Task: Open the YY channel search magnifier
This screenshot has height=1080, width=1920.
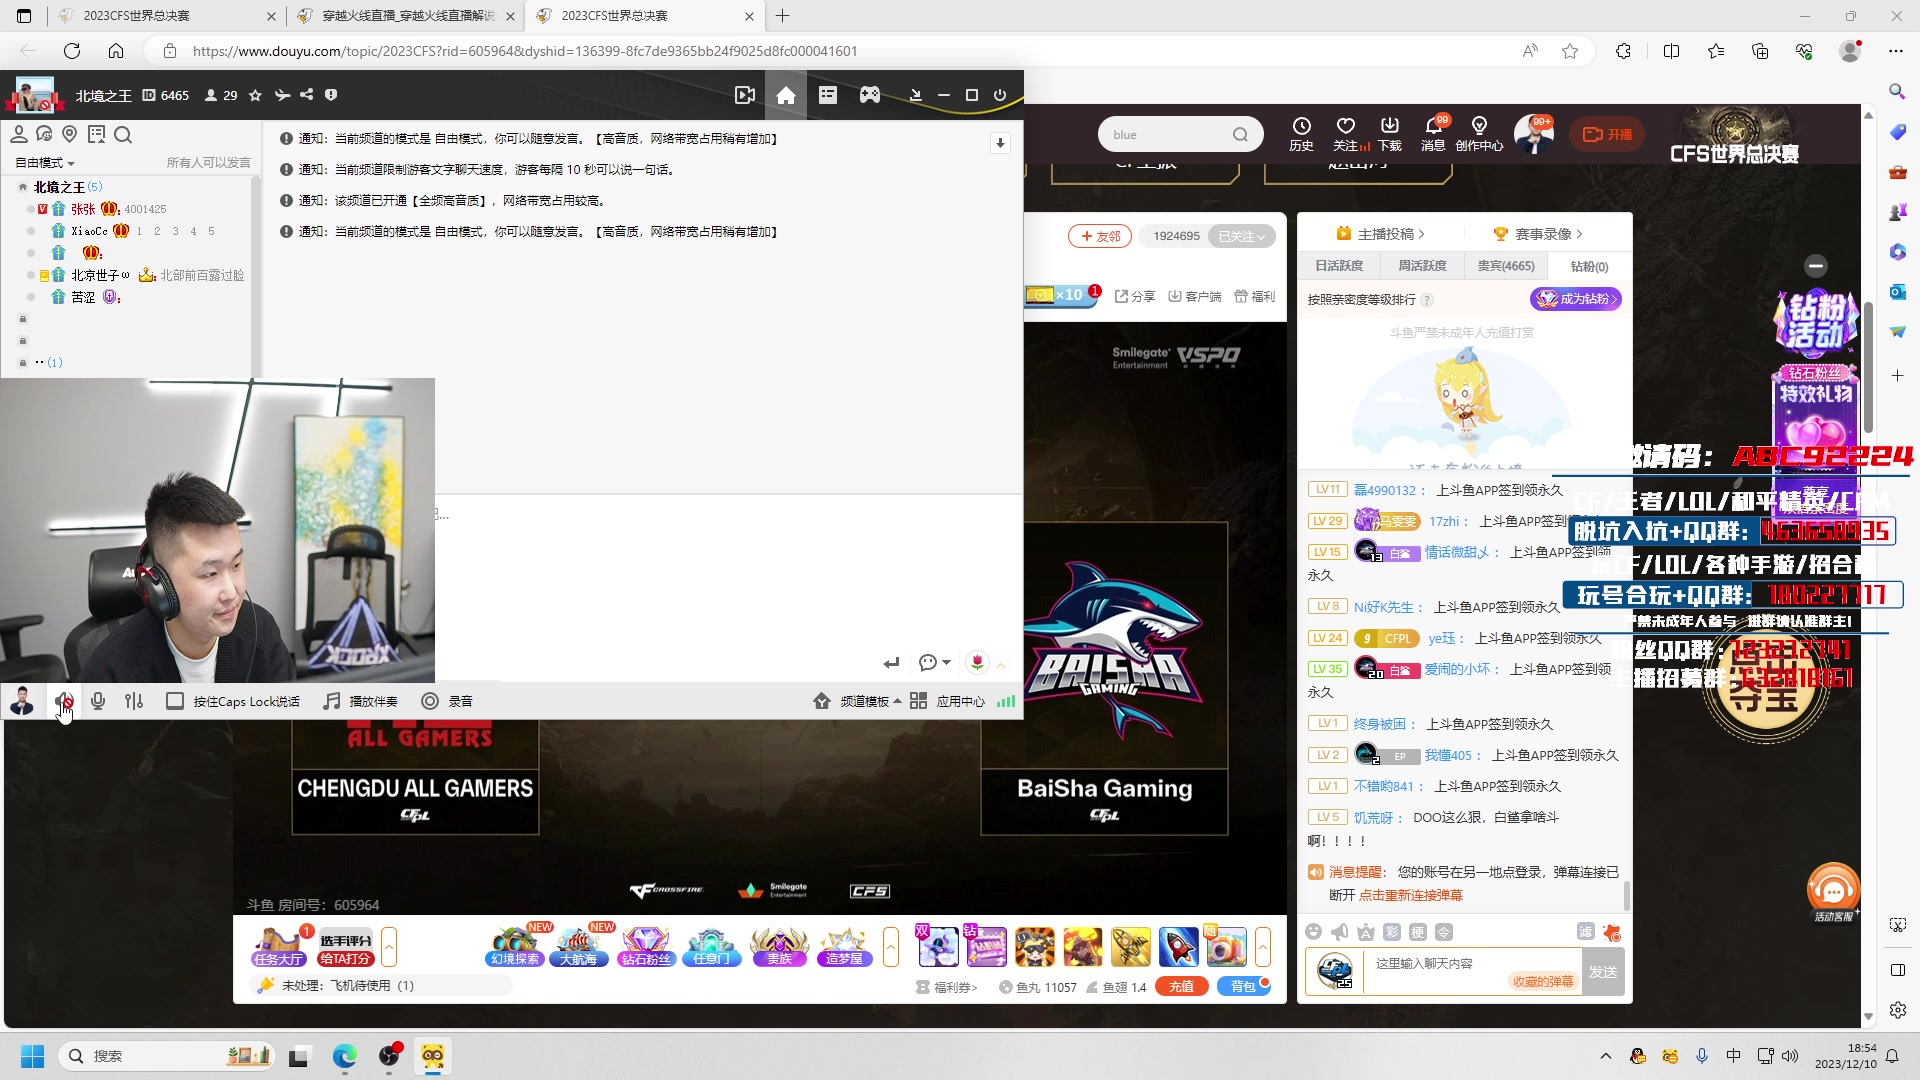Action: point(123,135)
